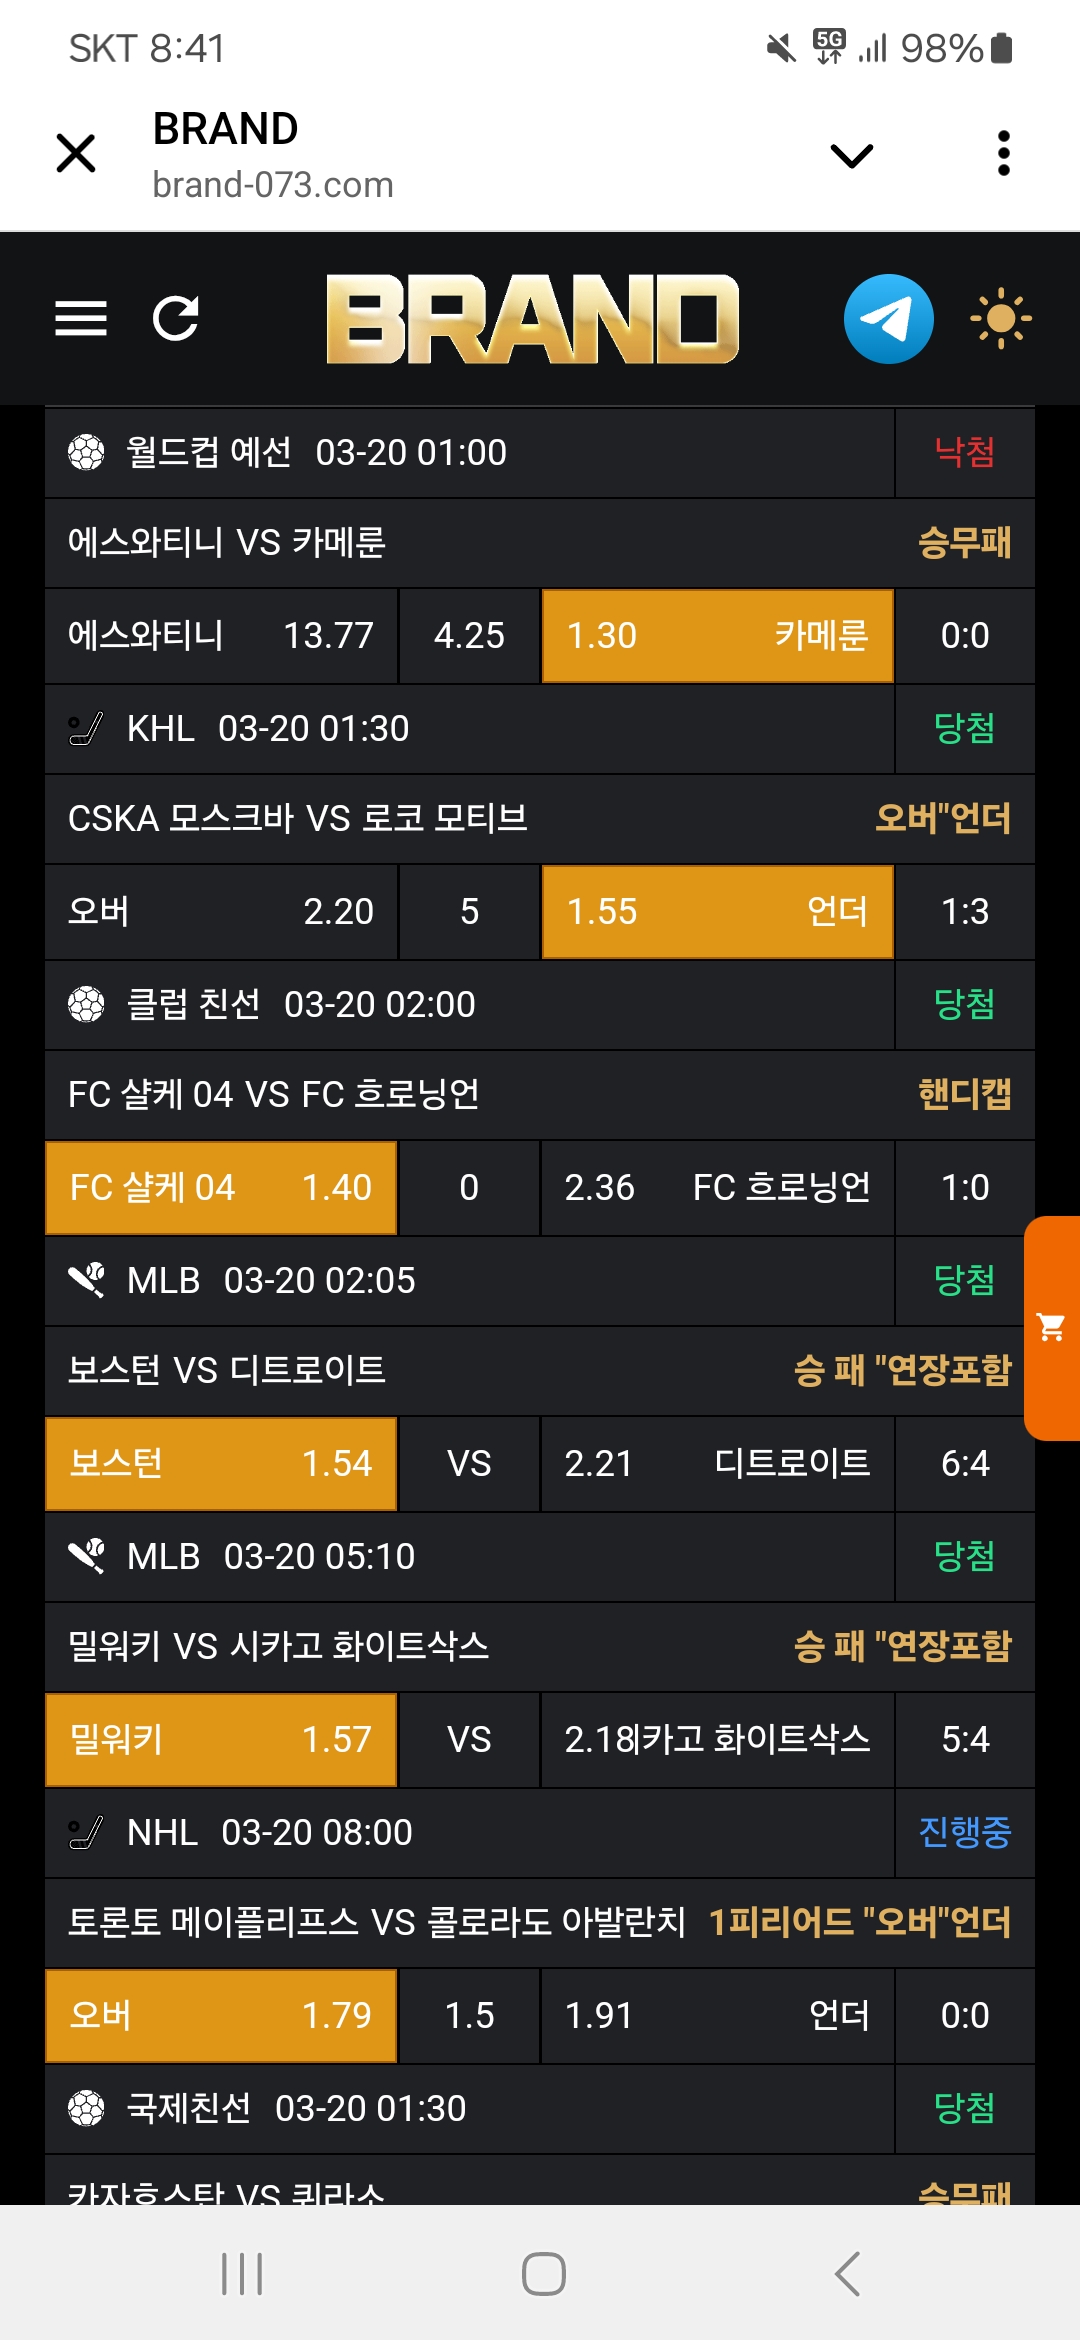1080x2340 pixels.
Task: Choose FC 샬케 04 at 1.40
Action: (221, 1188)
